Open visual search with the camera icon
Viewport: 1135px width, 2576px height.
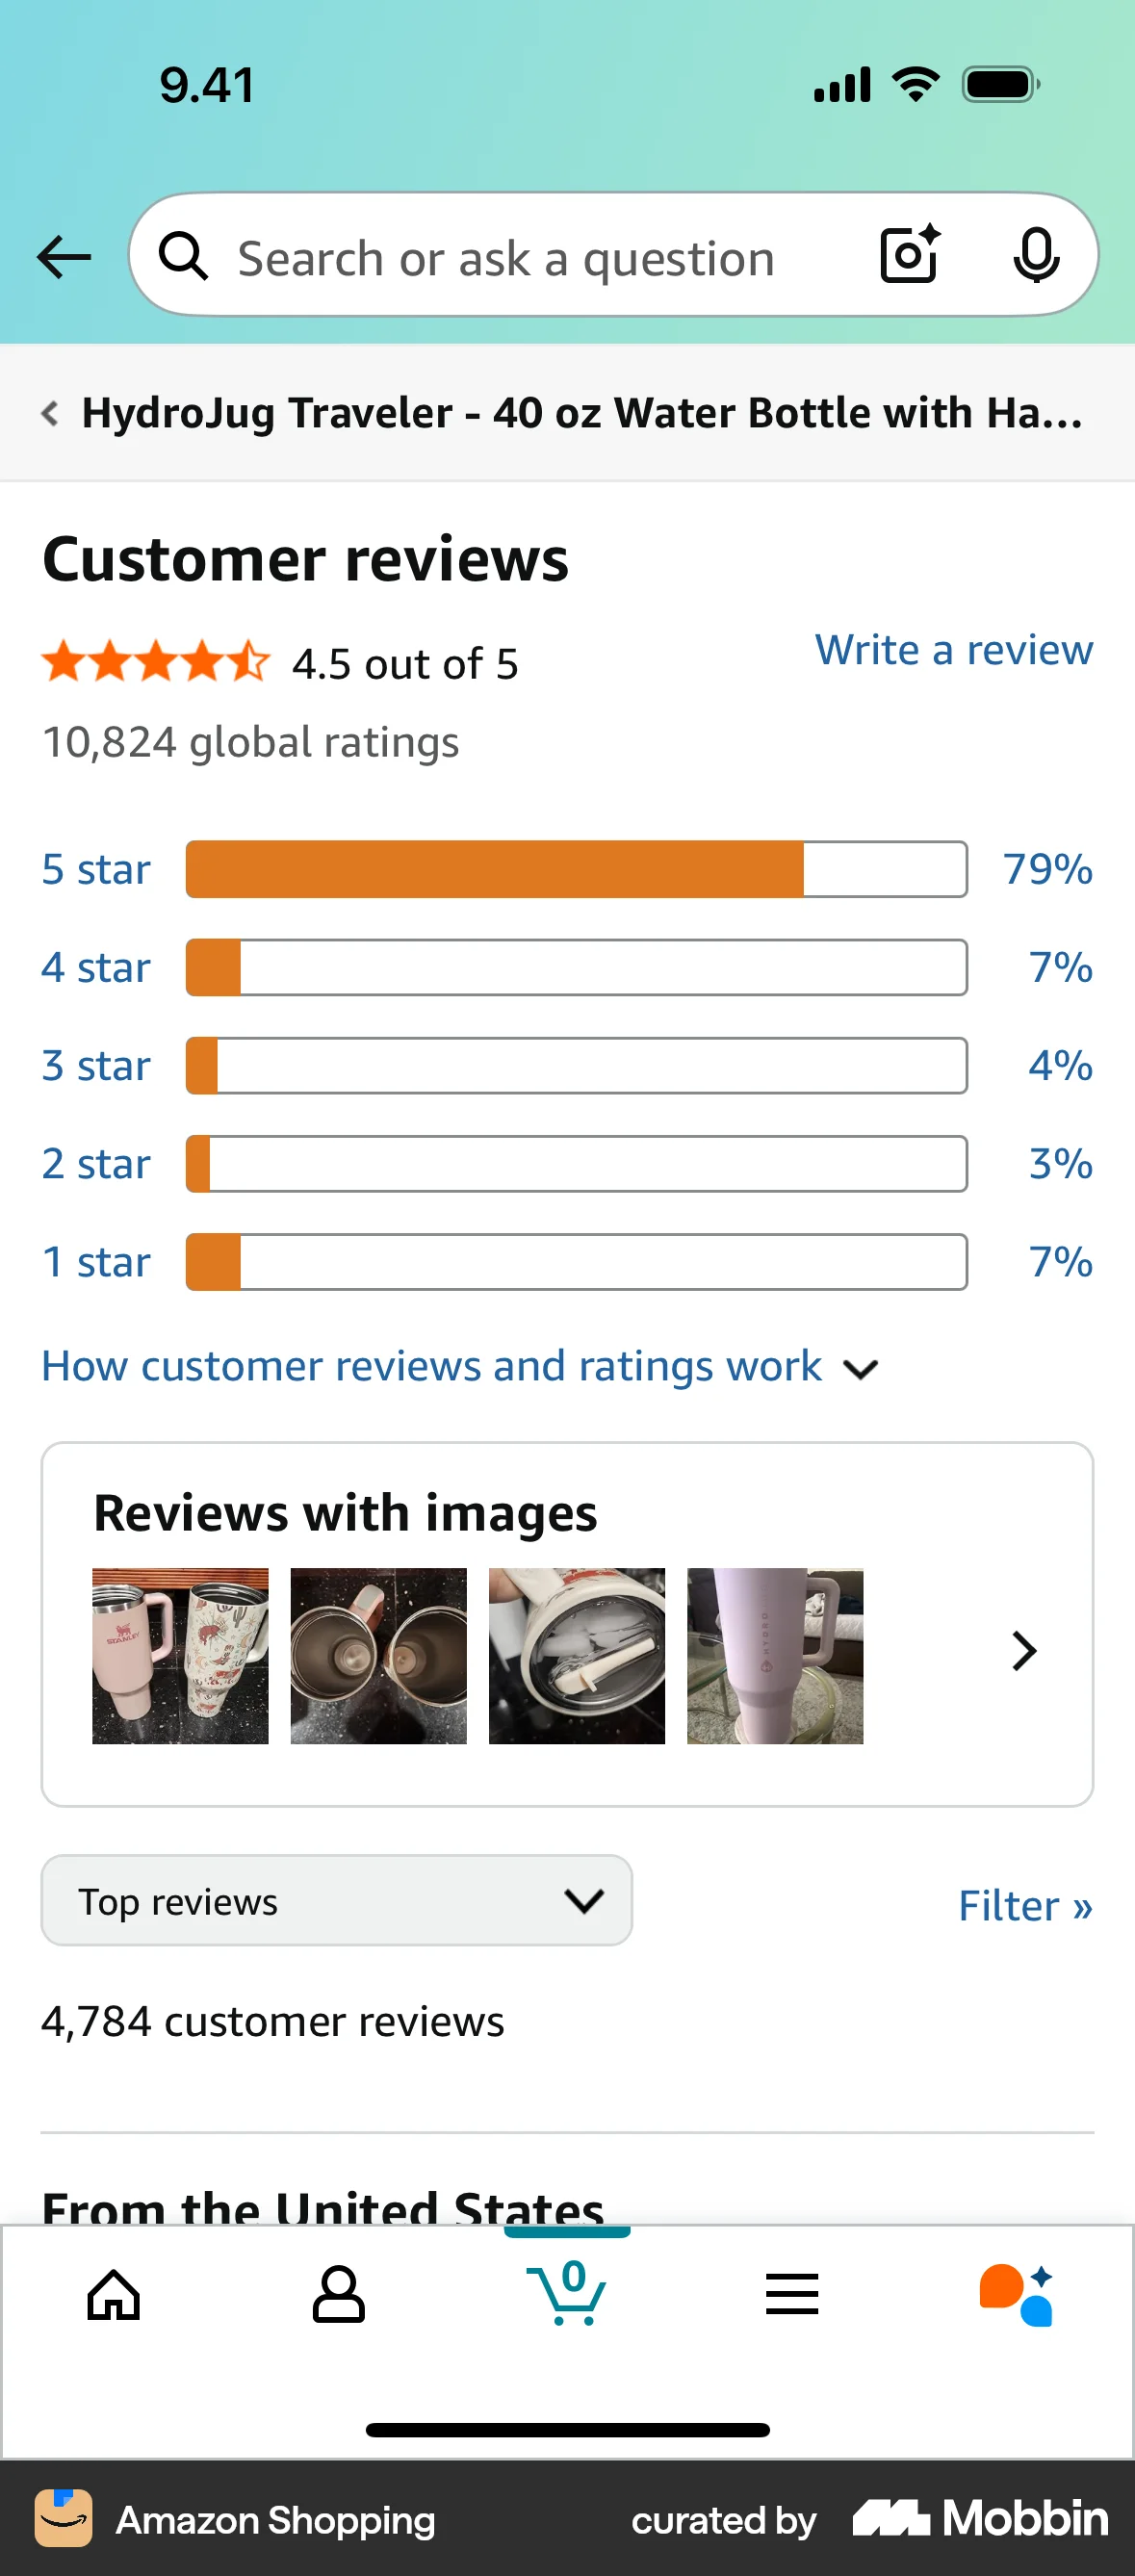coord(908,256)
